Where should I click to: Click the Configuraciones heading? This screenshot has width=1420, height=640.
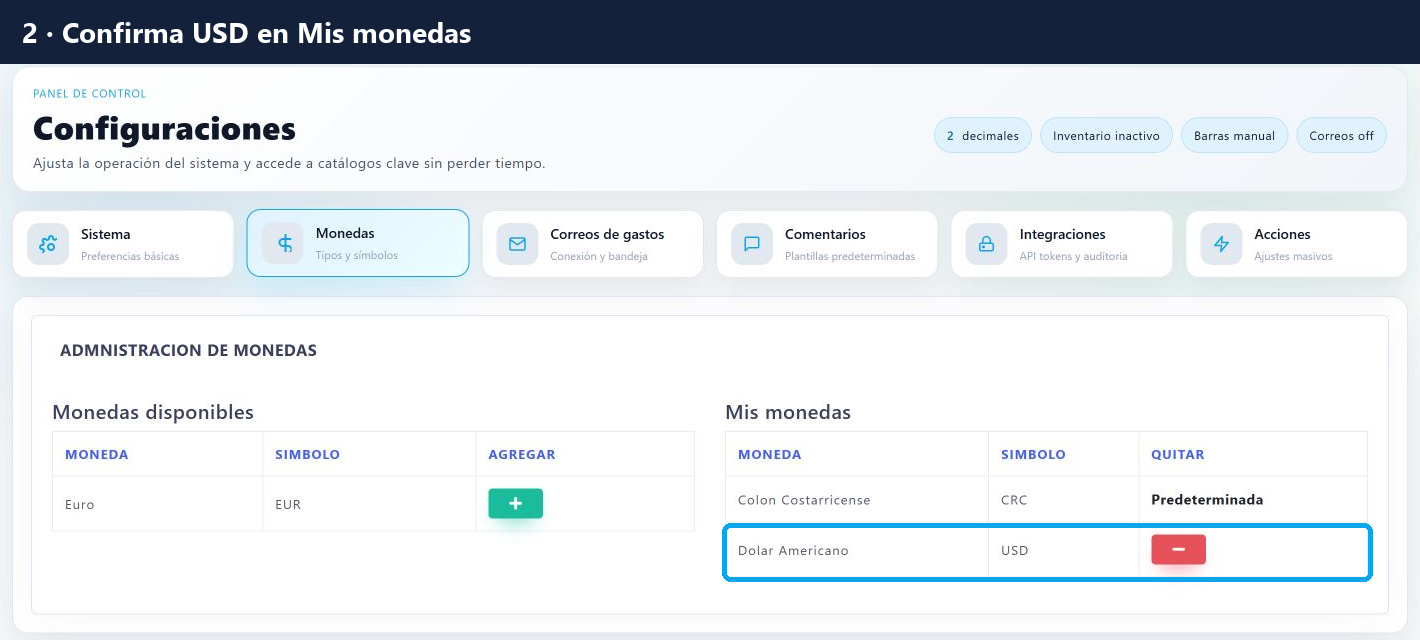[x=165, y=128]
